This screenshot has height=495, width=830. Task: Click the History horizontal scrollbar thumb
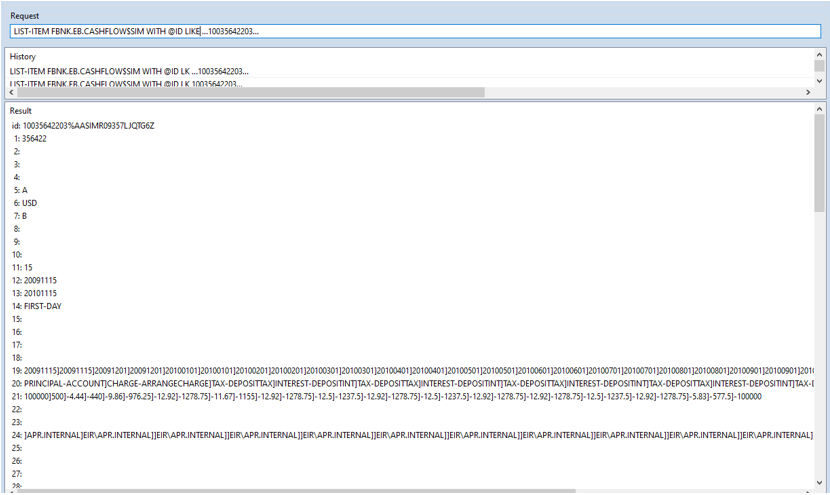point(250,92)
